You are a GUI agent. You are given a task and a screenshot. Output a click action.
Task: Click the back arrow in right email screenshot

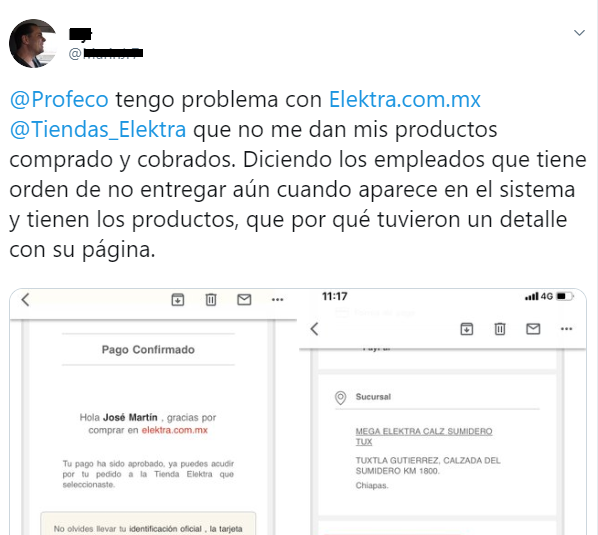[314, 329]
